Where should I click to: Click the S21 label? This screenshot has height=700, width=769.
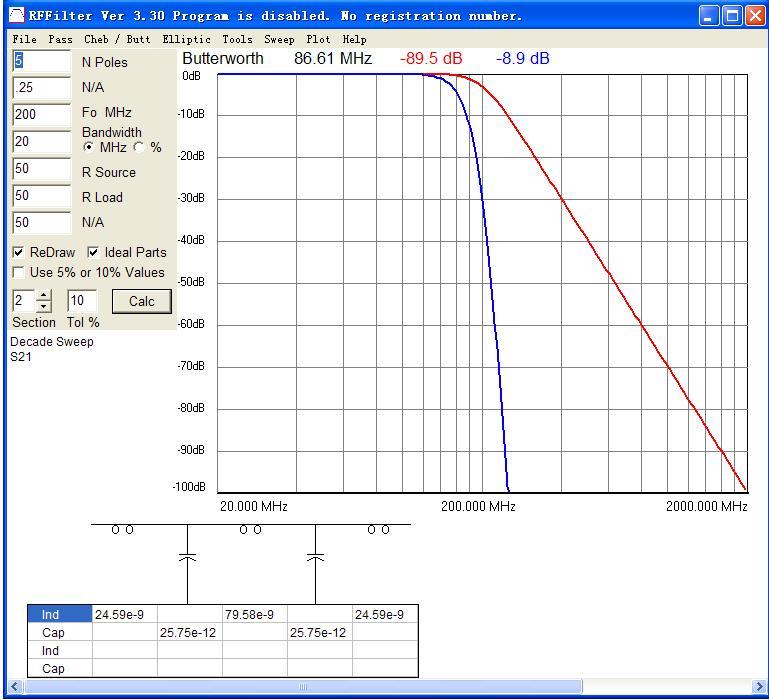(x=21, y=357)
